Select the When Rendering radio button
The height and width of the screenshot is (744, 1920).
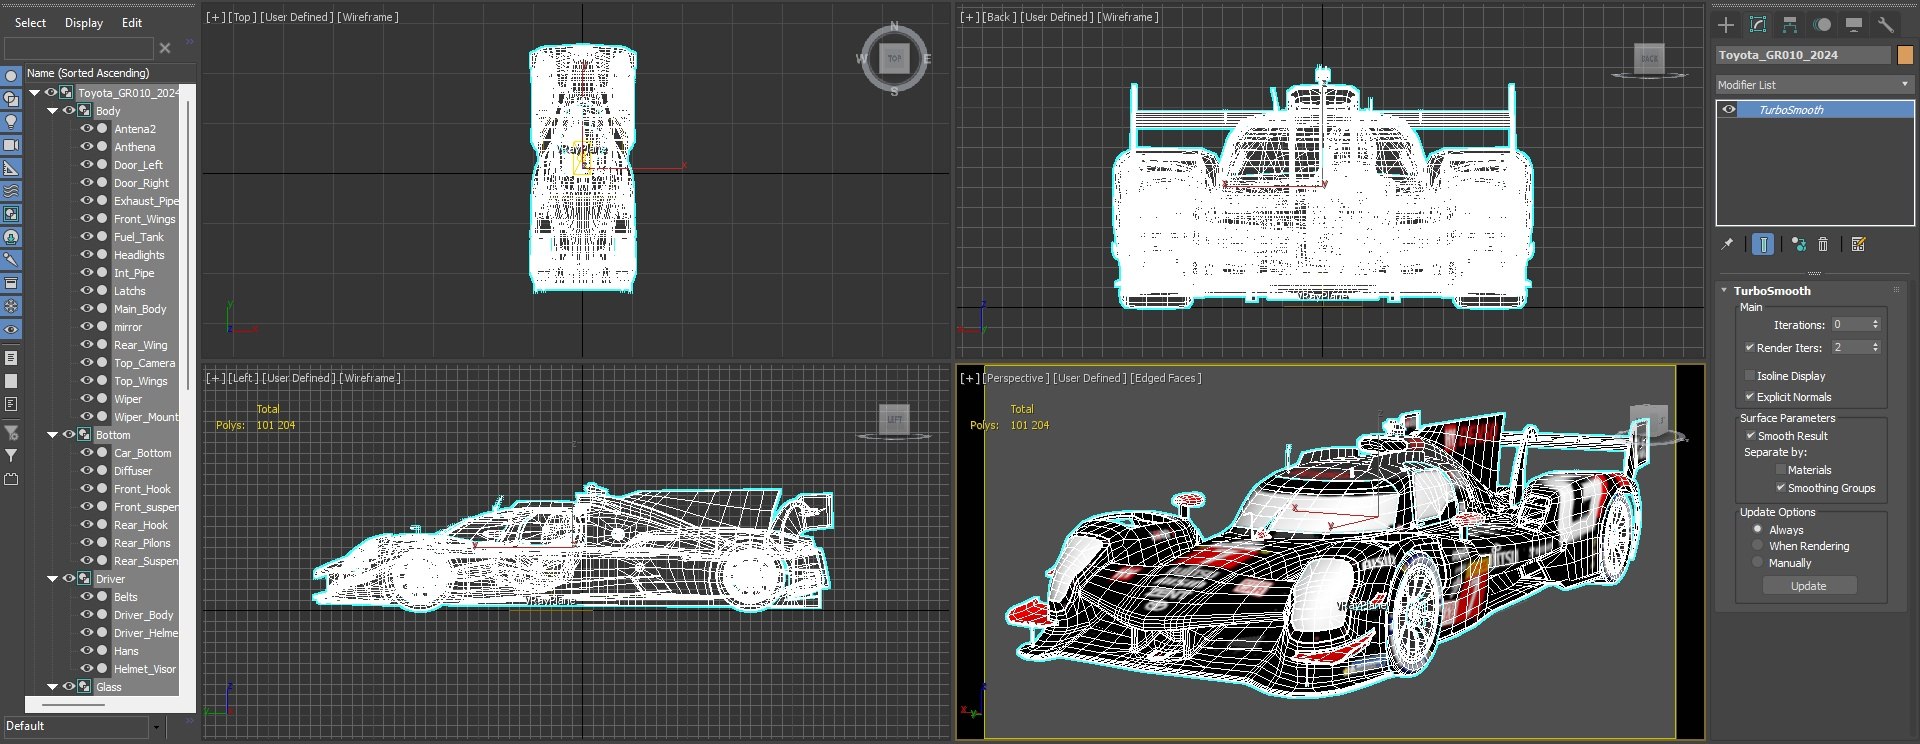click(1758, 546)
